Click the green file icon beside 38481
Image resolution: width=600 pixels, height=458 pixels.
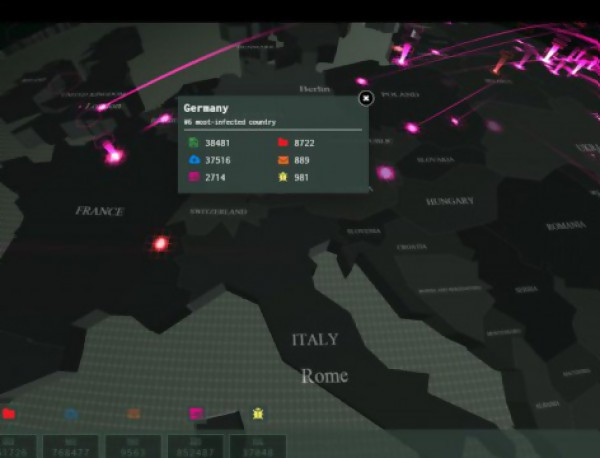tap(194, 143)
